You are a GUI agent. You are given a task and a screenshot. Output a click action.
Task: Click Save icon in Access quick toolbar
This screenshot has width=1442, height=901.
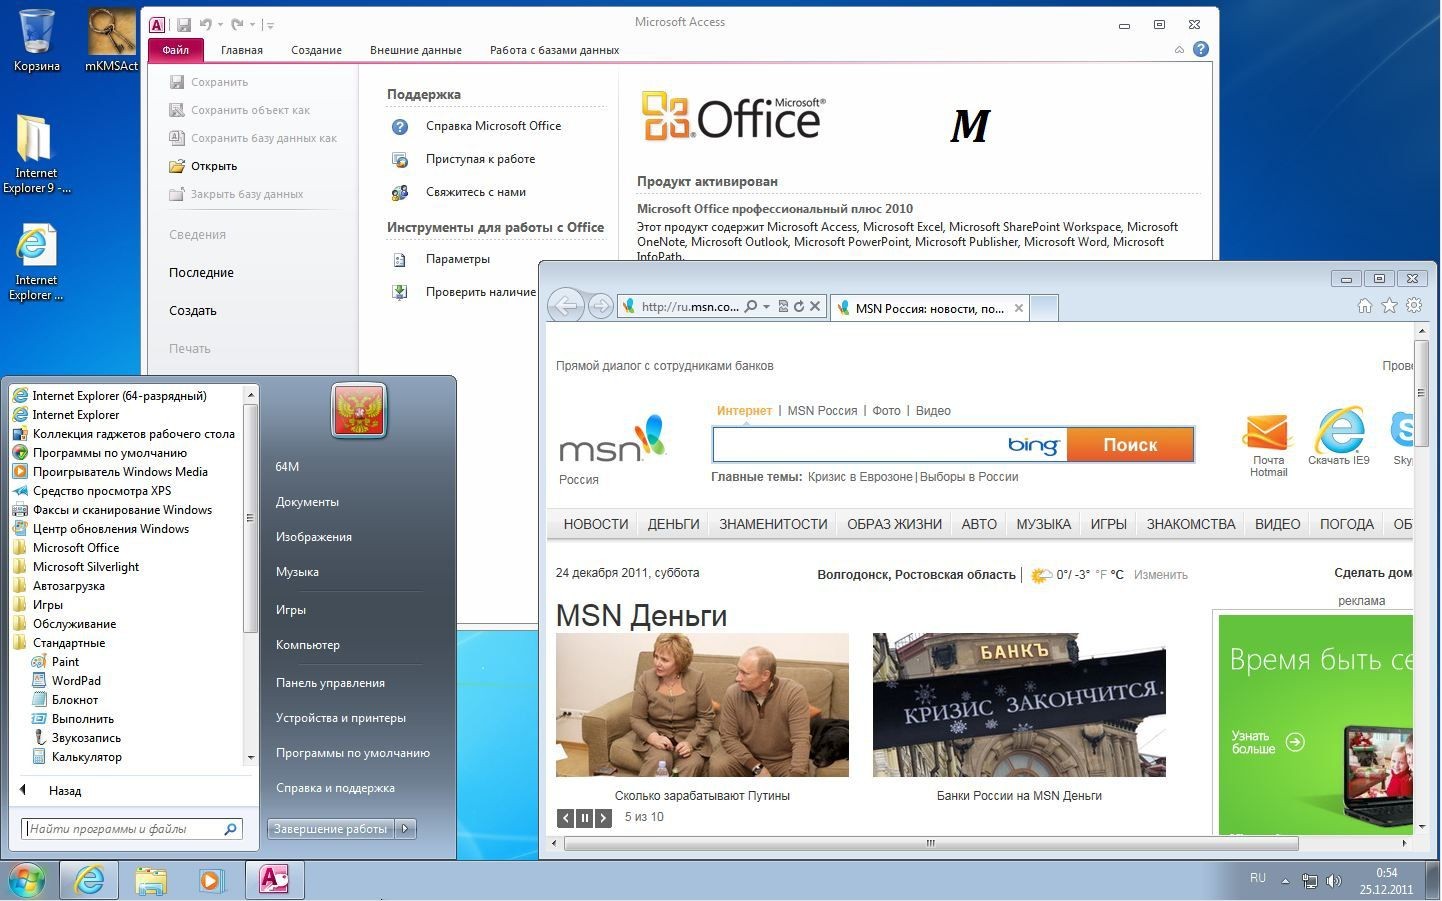[184, 24]
